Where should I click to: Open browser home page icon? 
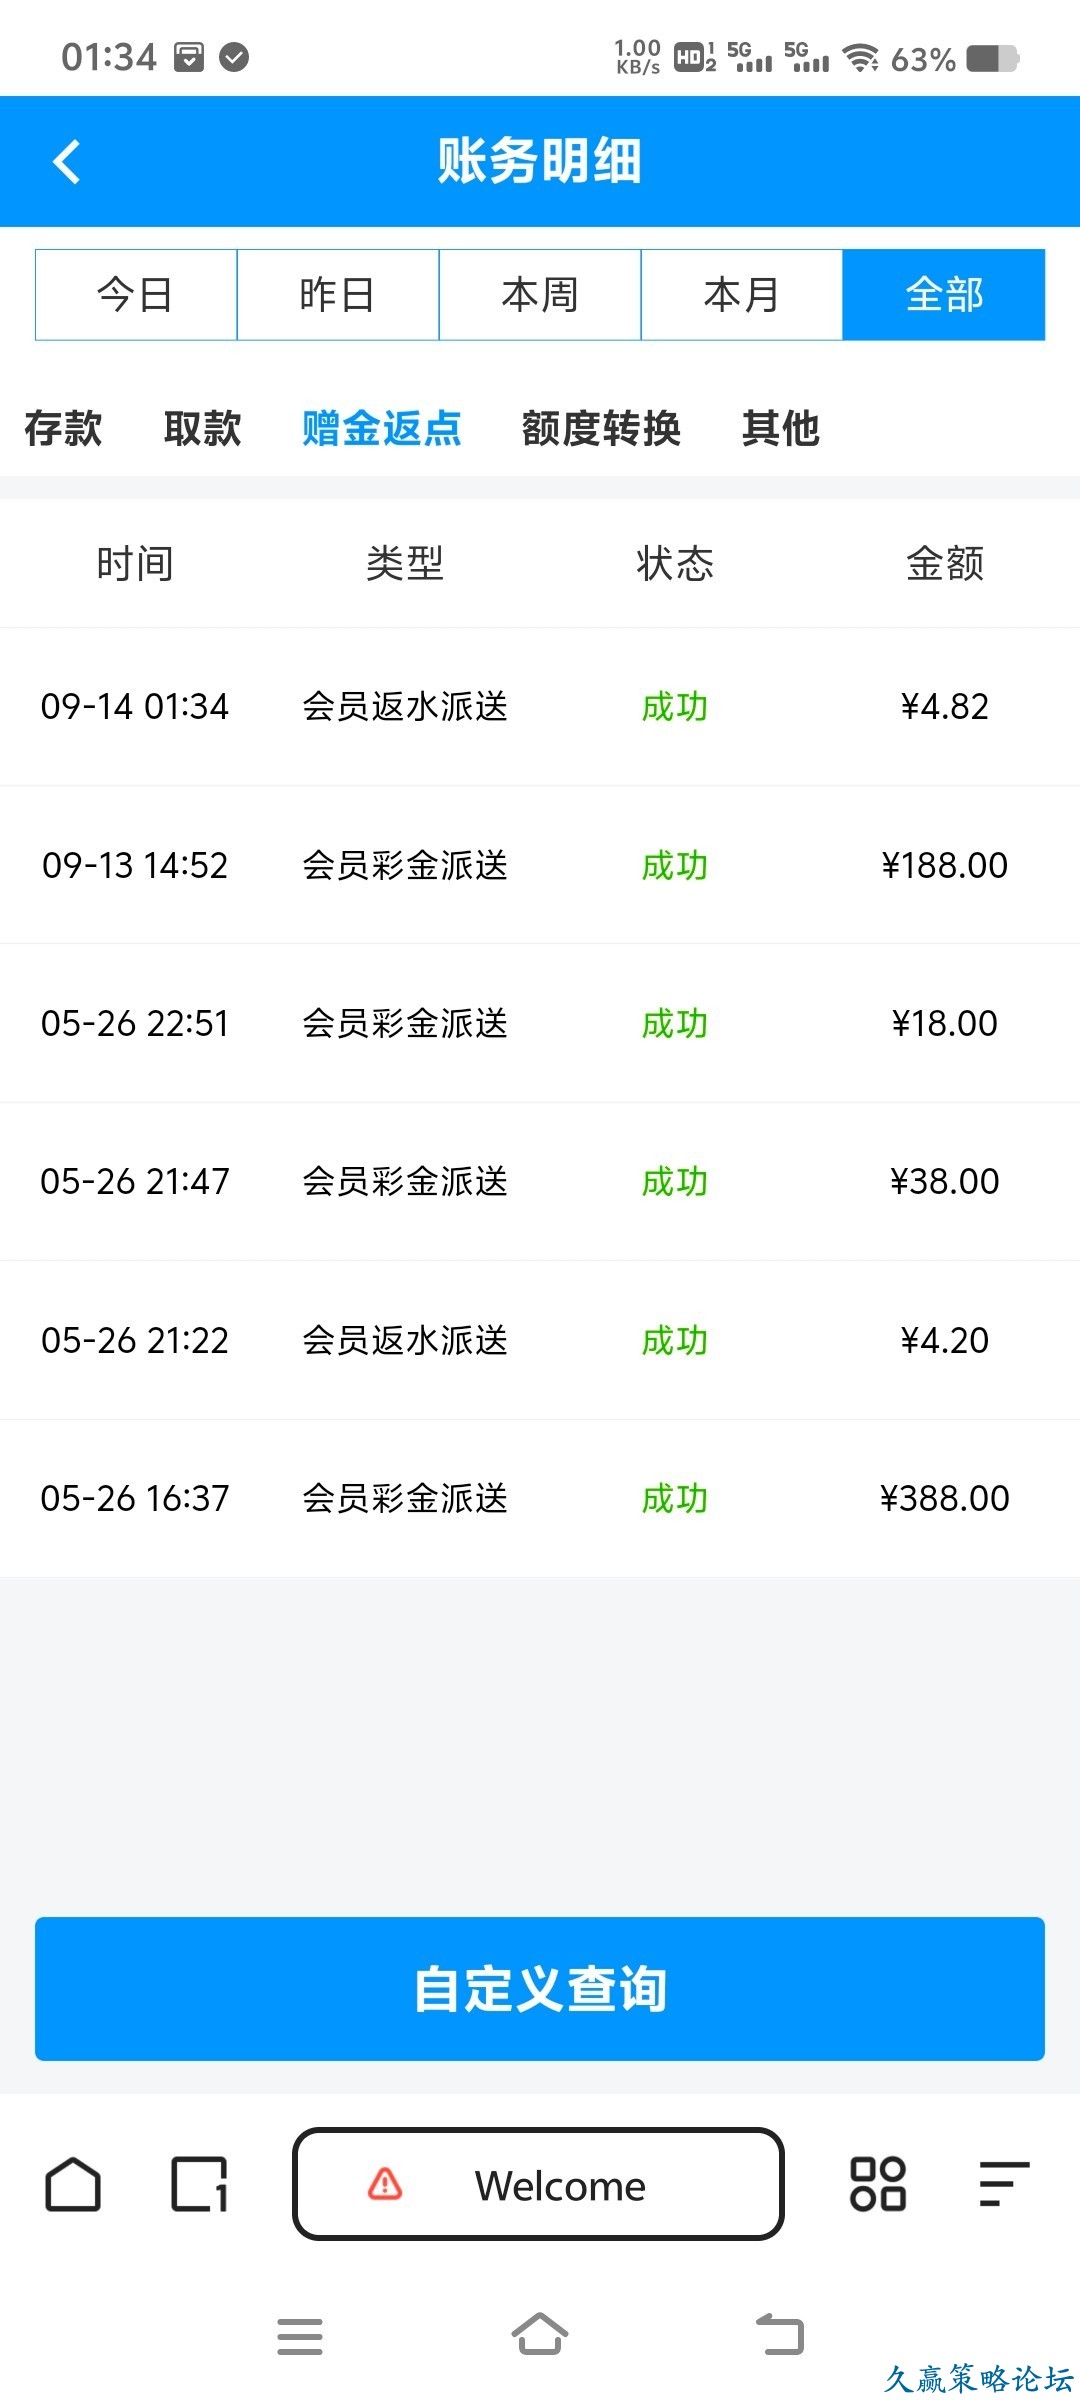point(73,2184)
